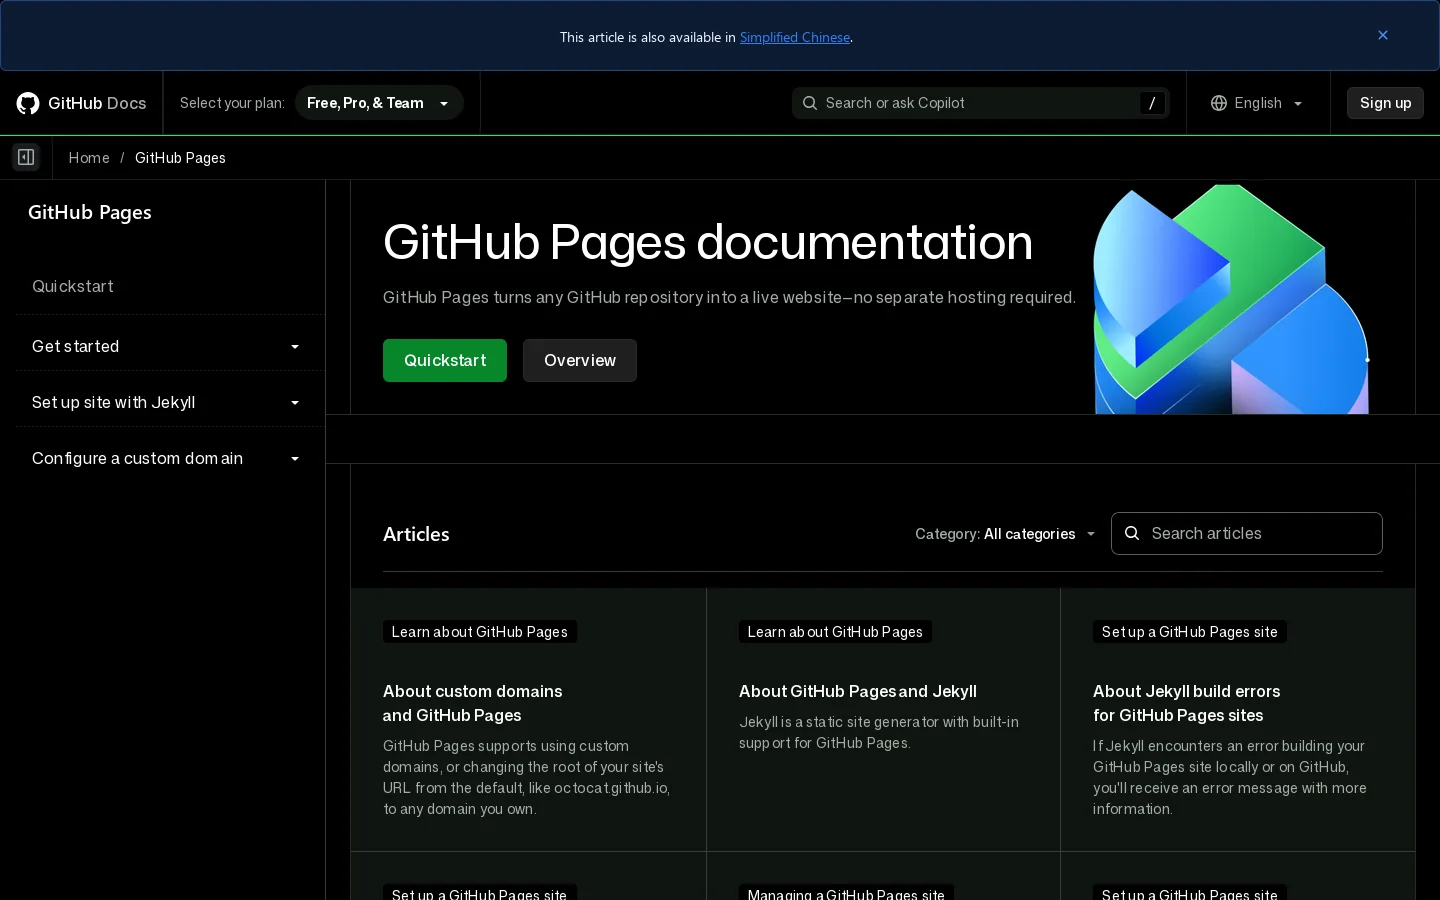Click GitHub Pages in the breadcrumb
The width and height of the screenshot is (1440, 900).
click(180, 158)
